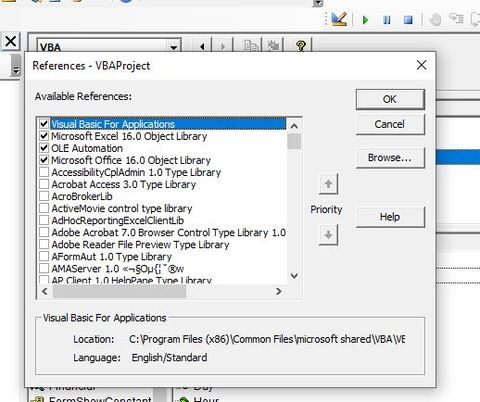Enable the AcroBrokerLib reference checkbox
The height and width of the screenshot is (402, 480).
click(44, 196)
